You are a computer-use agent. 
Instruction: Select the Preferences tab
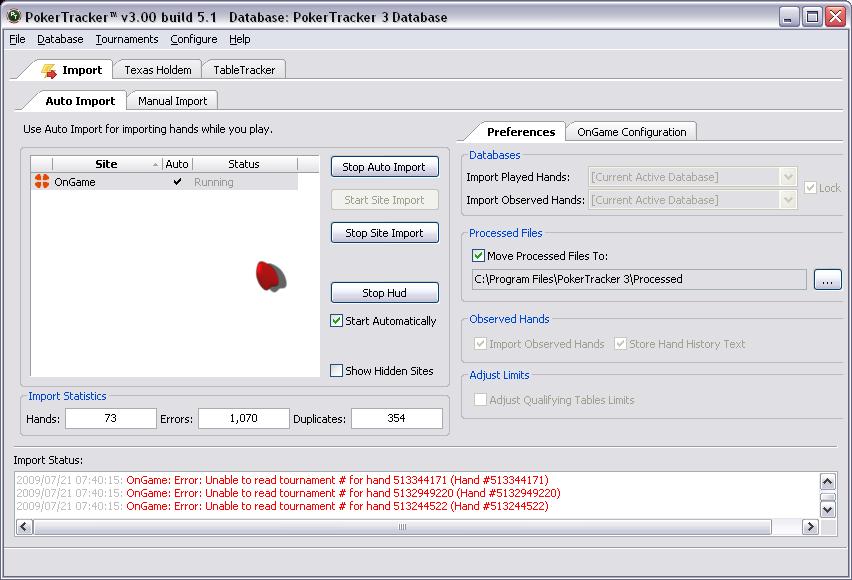(x=521, y=132)
